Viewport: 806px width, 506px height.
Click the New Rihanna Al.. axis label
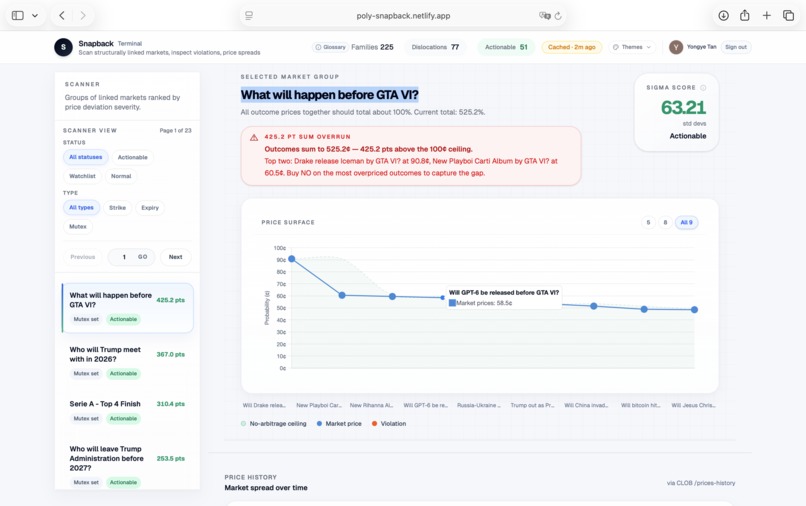click(x=371, y=405)
